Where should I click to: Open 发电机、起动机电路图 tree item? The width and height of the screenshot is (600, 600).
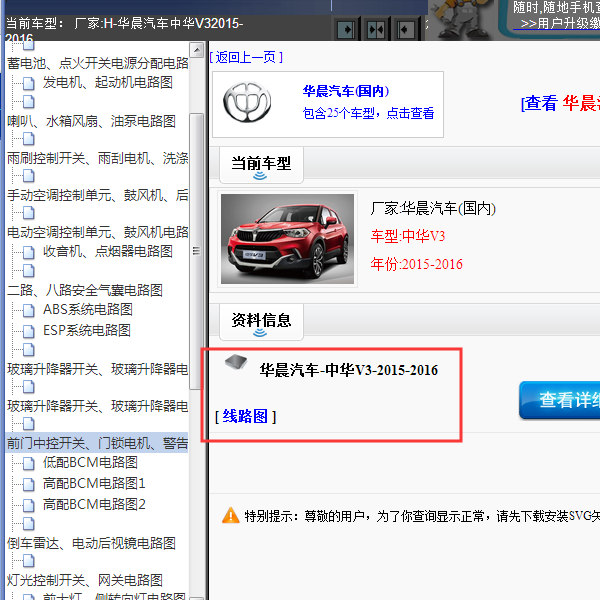108,82
